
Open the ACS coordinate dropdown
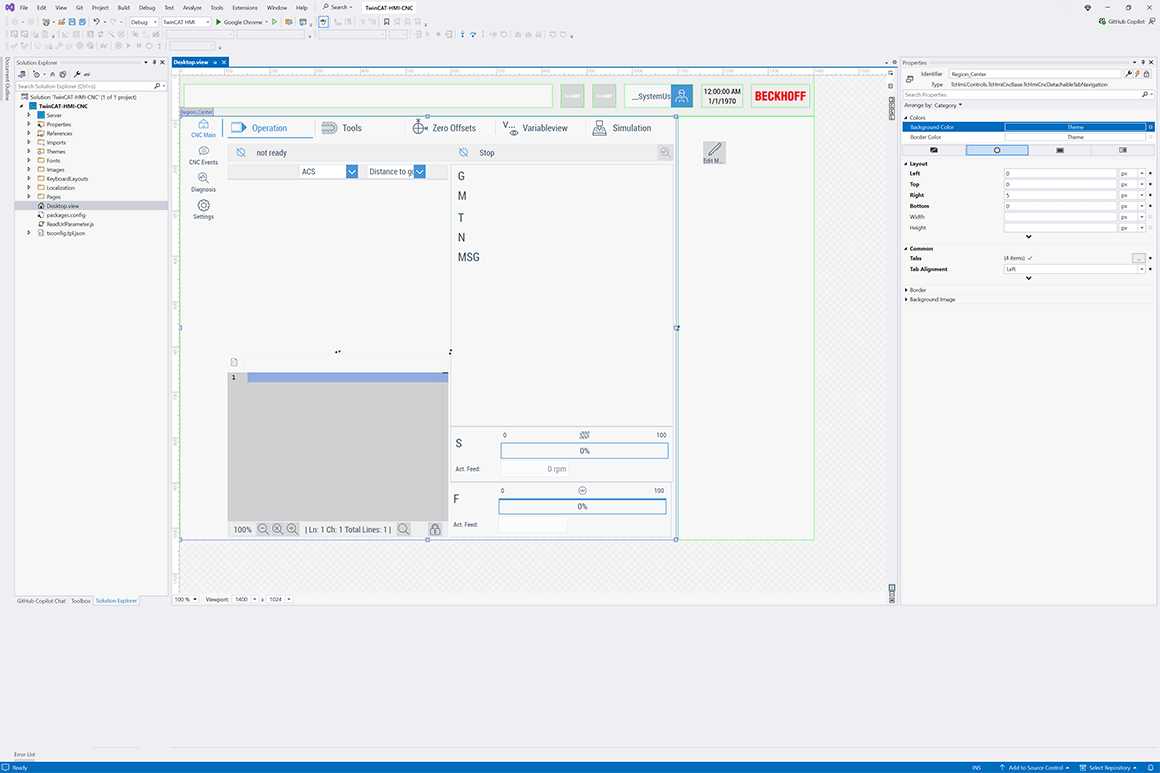click(351, 172)
